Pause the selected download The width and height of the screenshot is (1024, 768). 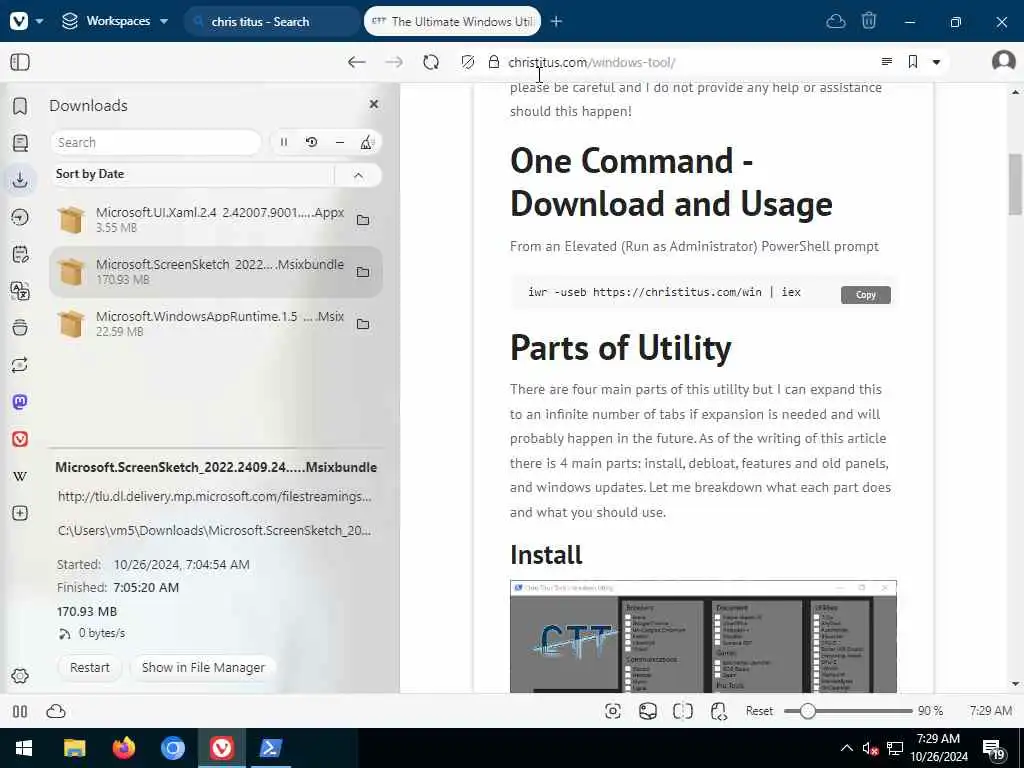tap(284, 142)
